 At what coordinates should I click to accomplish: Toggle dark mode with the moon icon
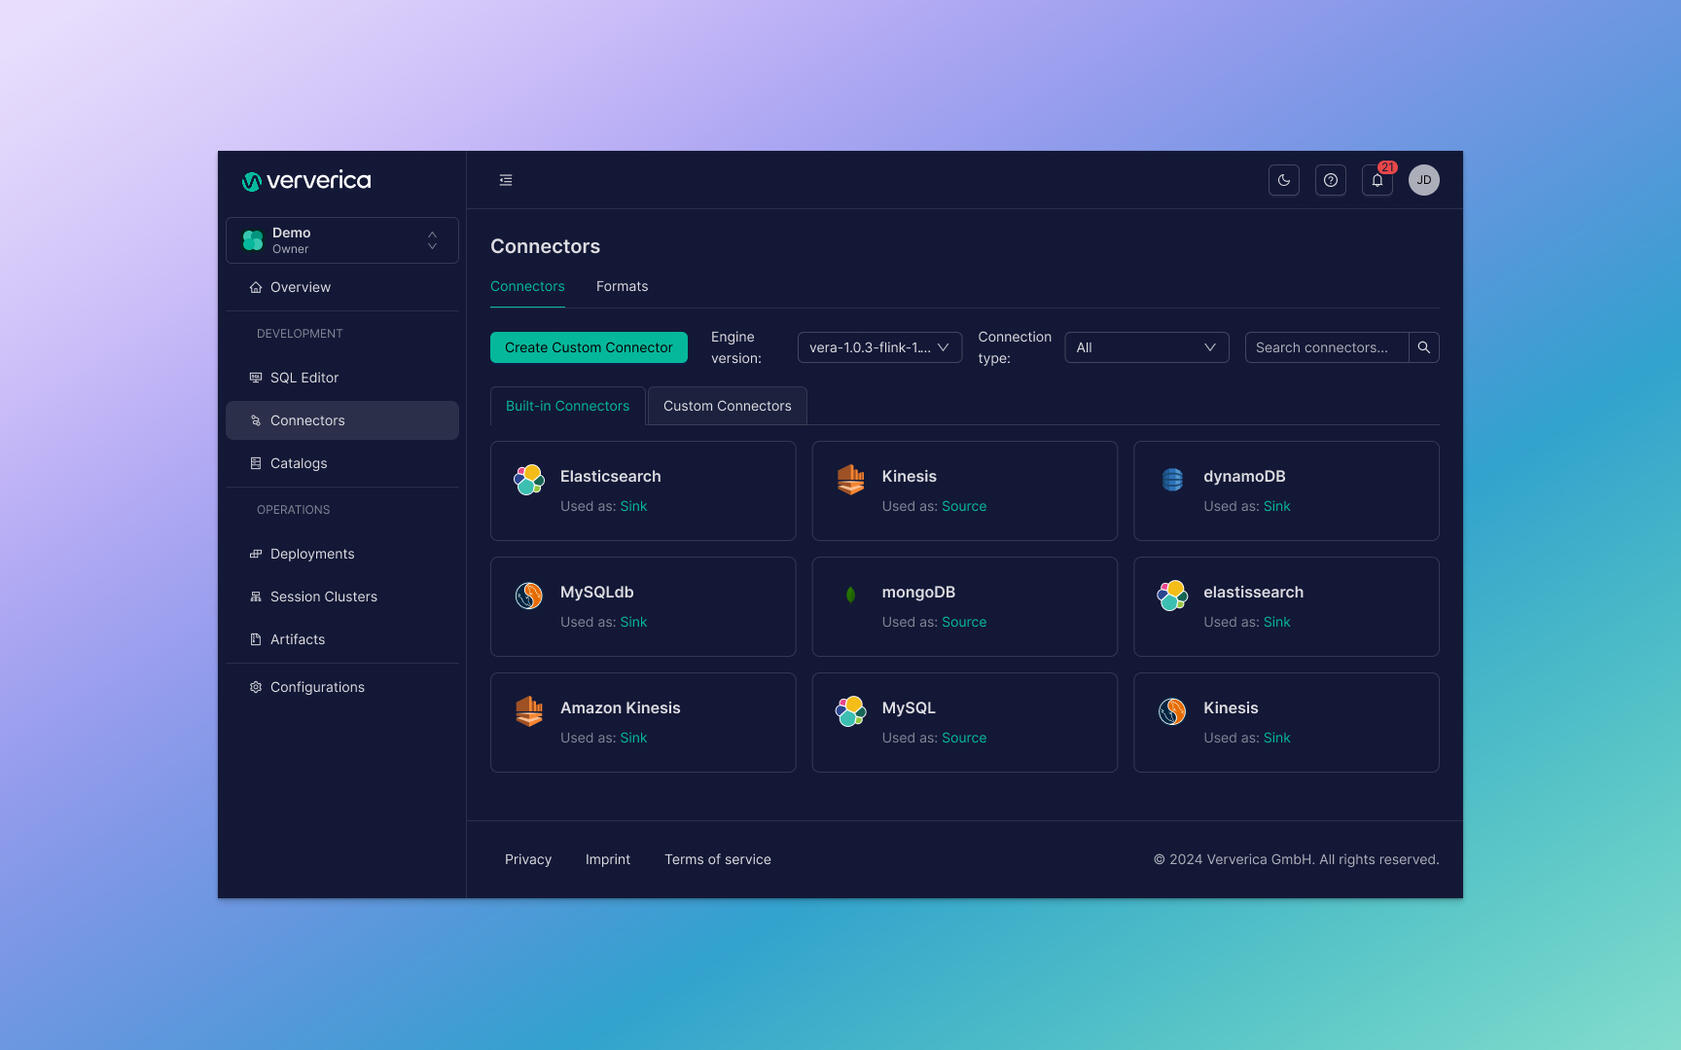click(1283, 180)
